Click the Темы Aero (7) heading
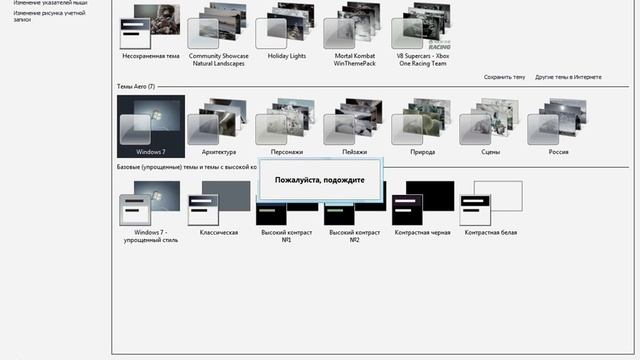The width and height of the screenshot is (640, 360). coord(136,87)
